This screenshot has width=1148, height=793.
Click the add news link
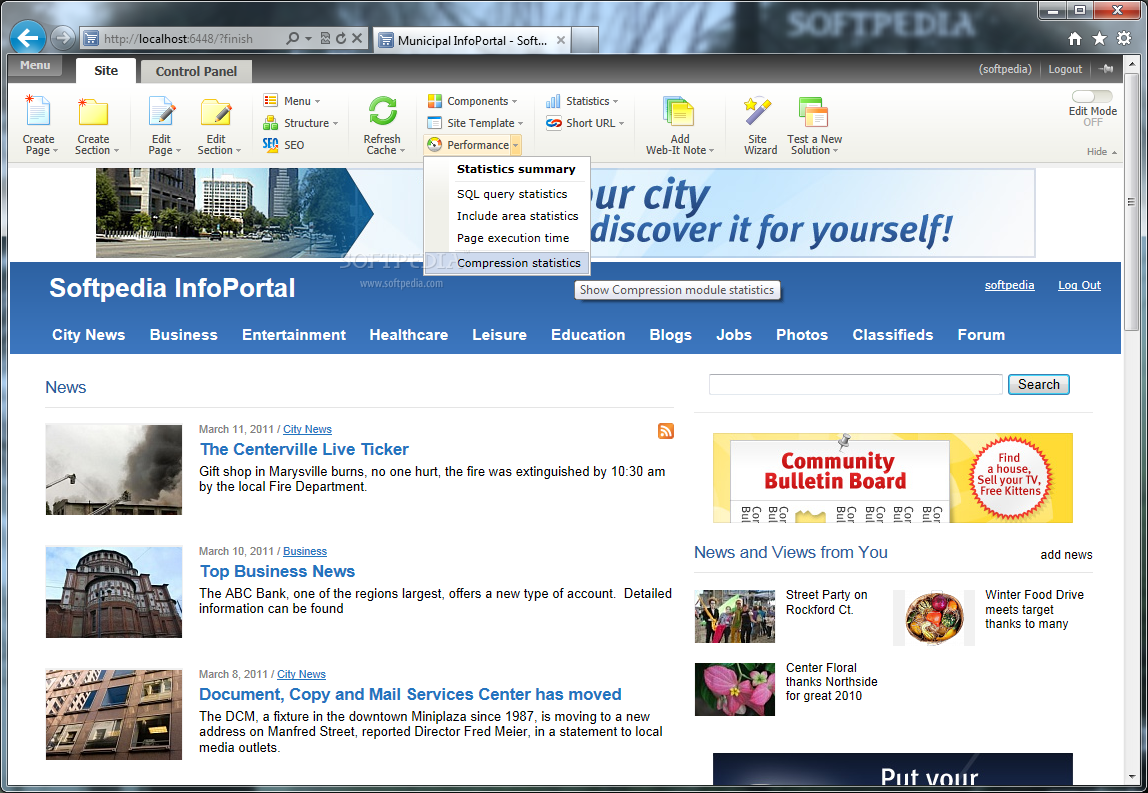point(1066,554)
